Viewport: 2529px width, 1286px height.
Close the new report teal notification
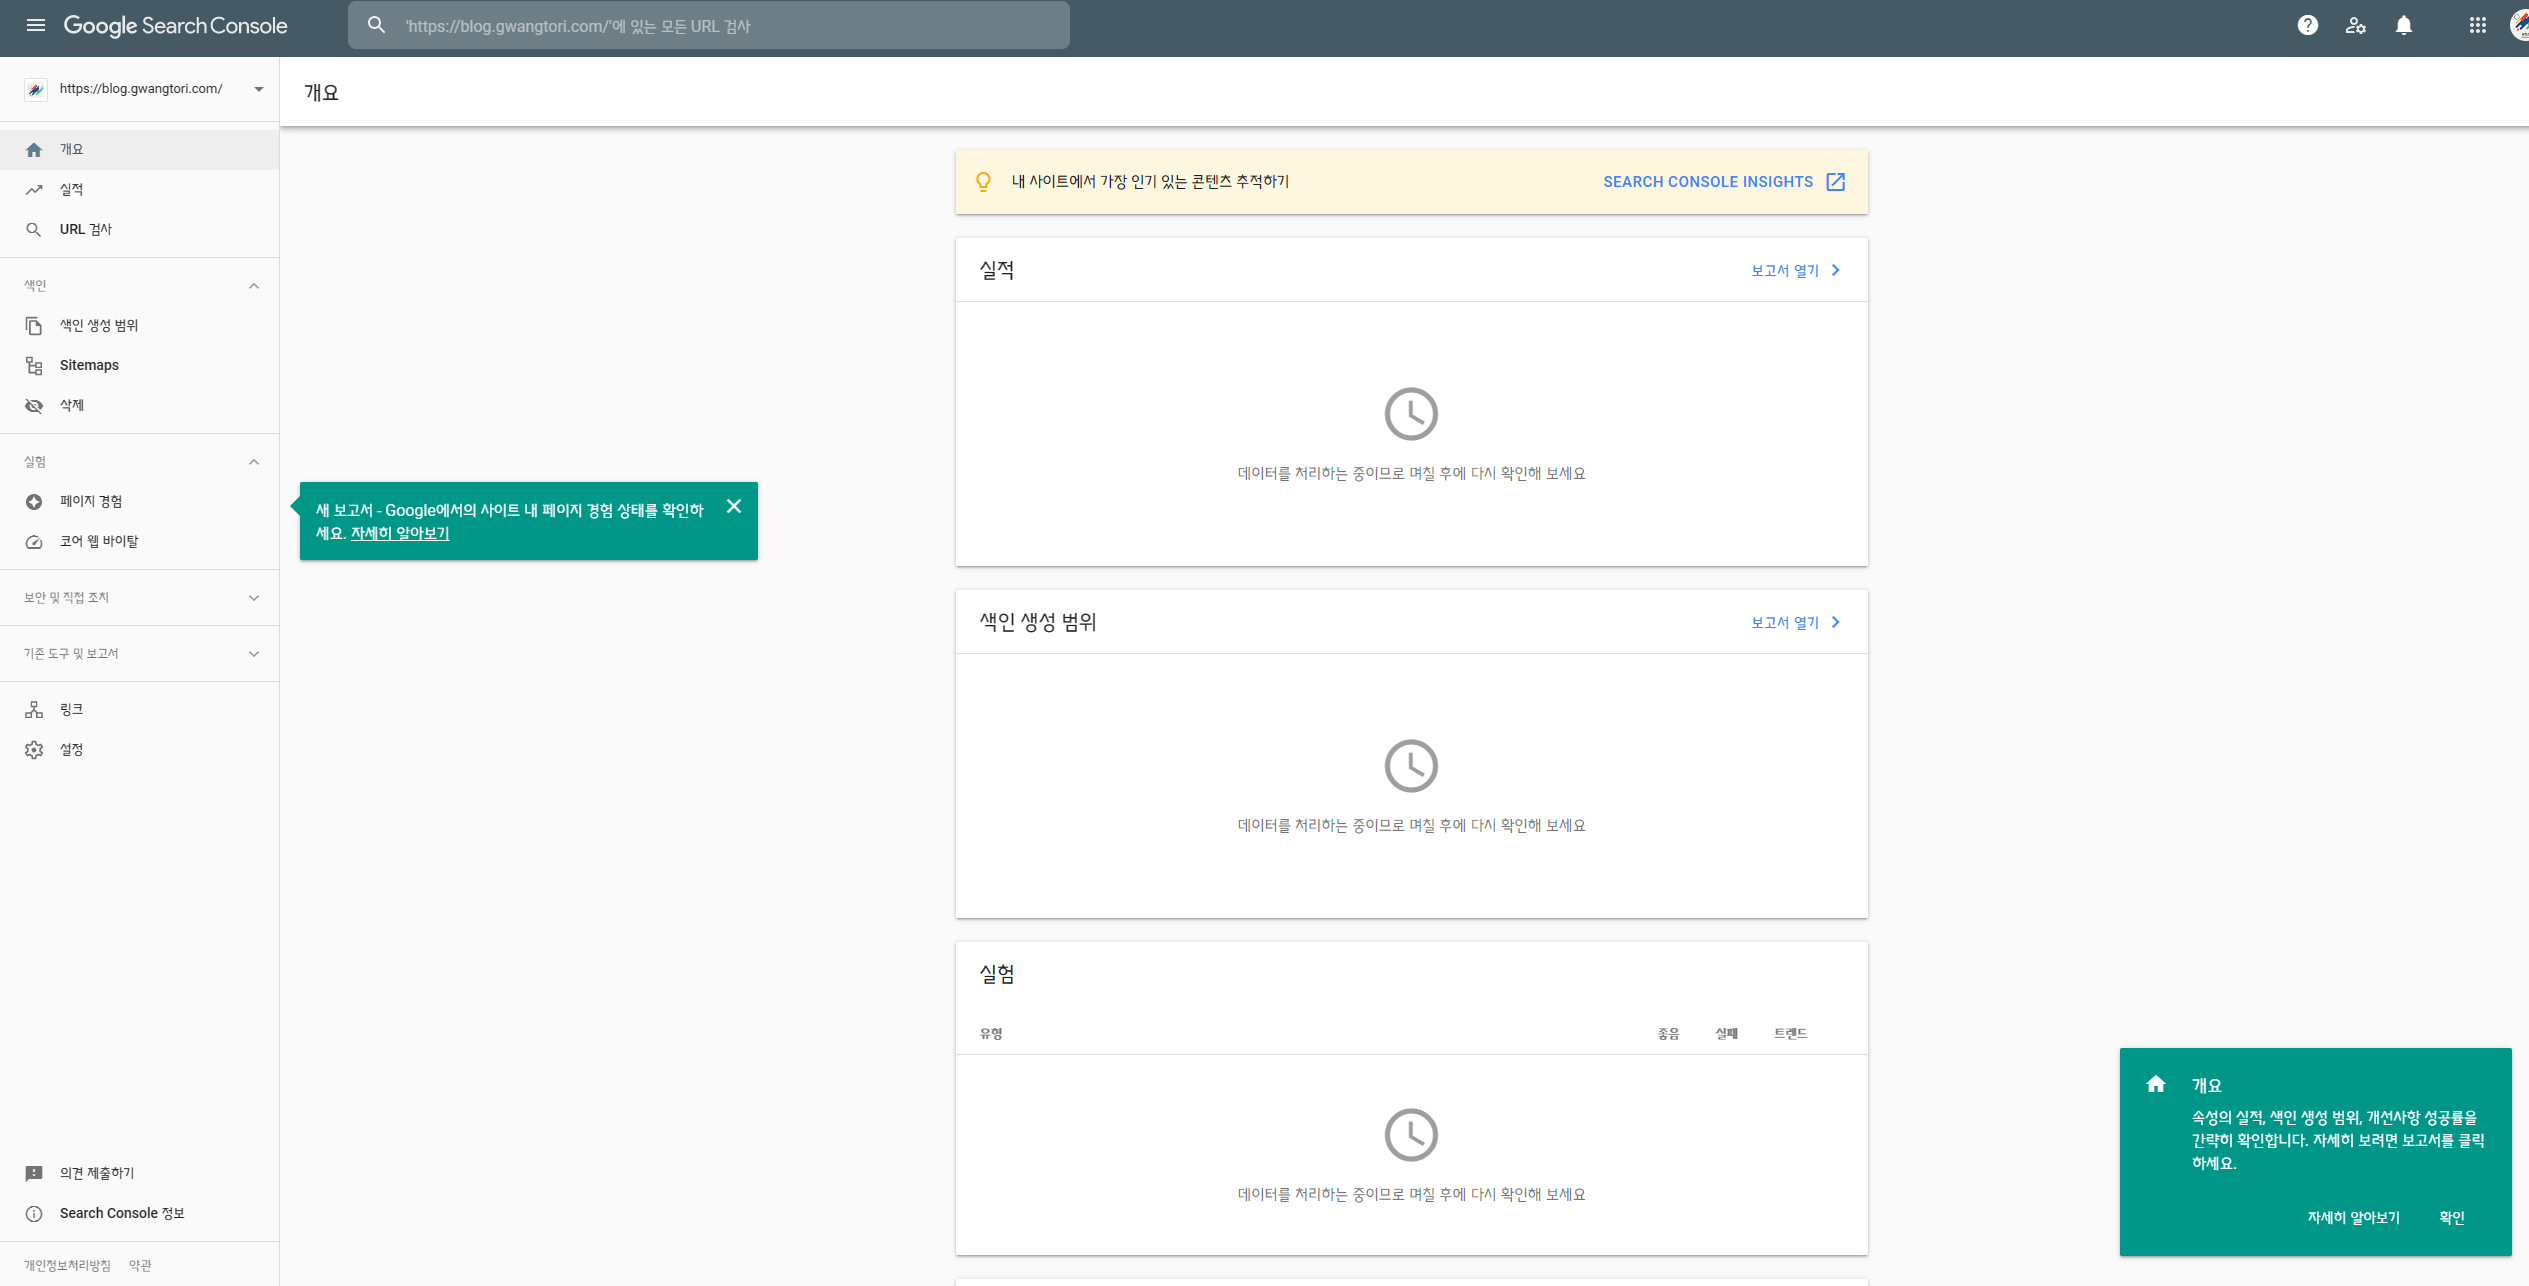point(734,506)
